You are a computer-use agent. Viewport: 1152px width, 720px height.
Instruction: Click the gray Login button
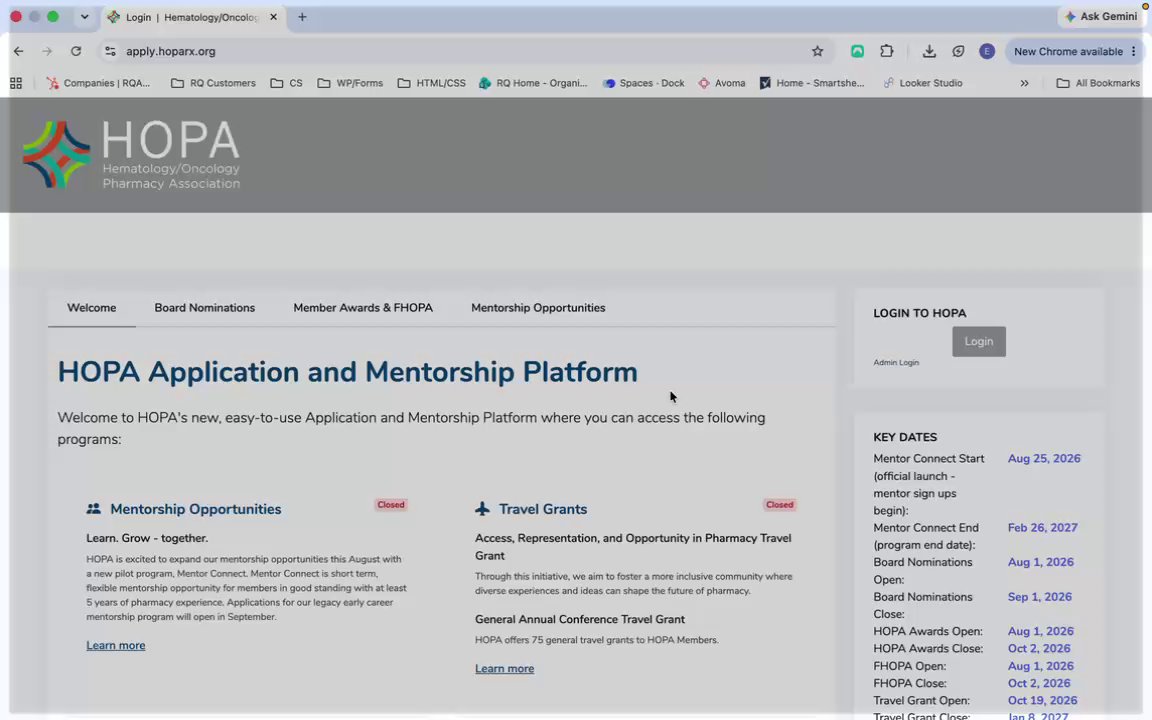pyautogui.click(x=979, y=342)
